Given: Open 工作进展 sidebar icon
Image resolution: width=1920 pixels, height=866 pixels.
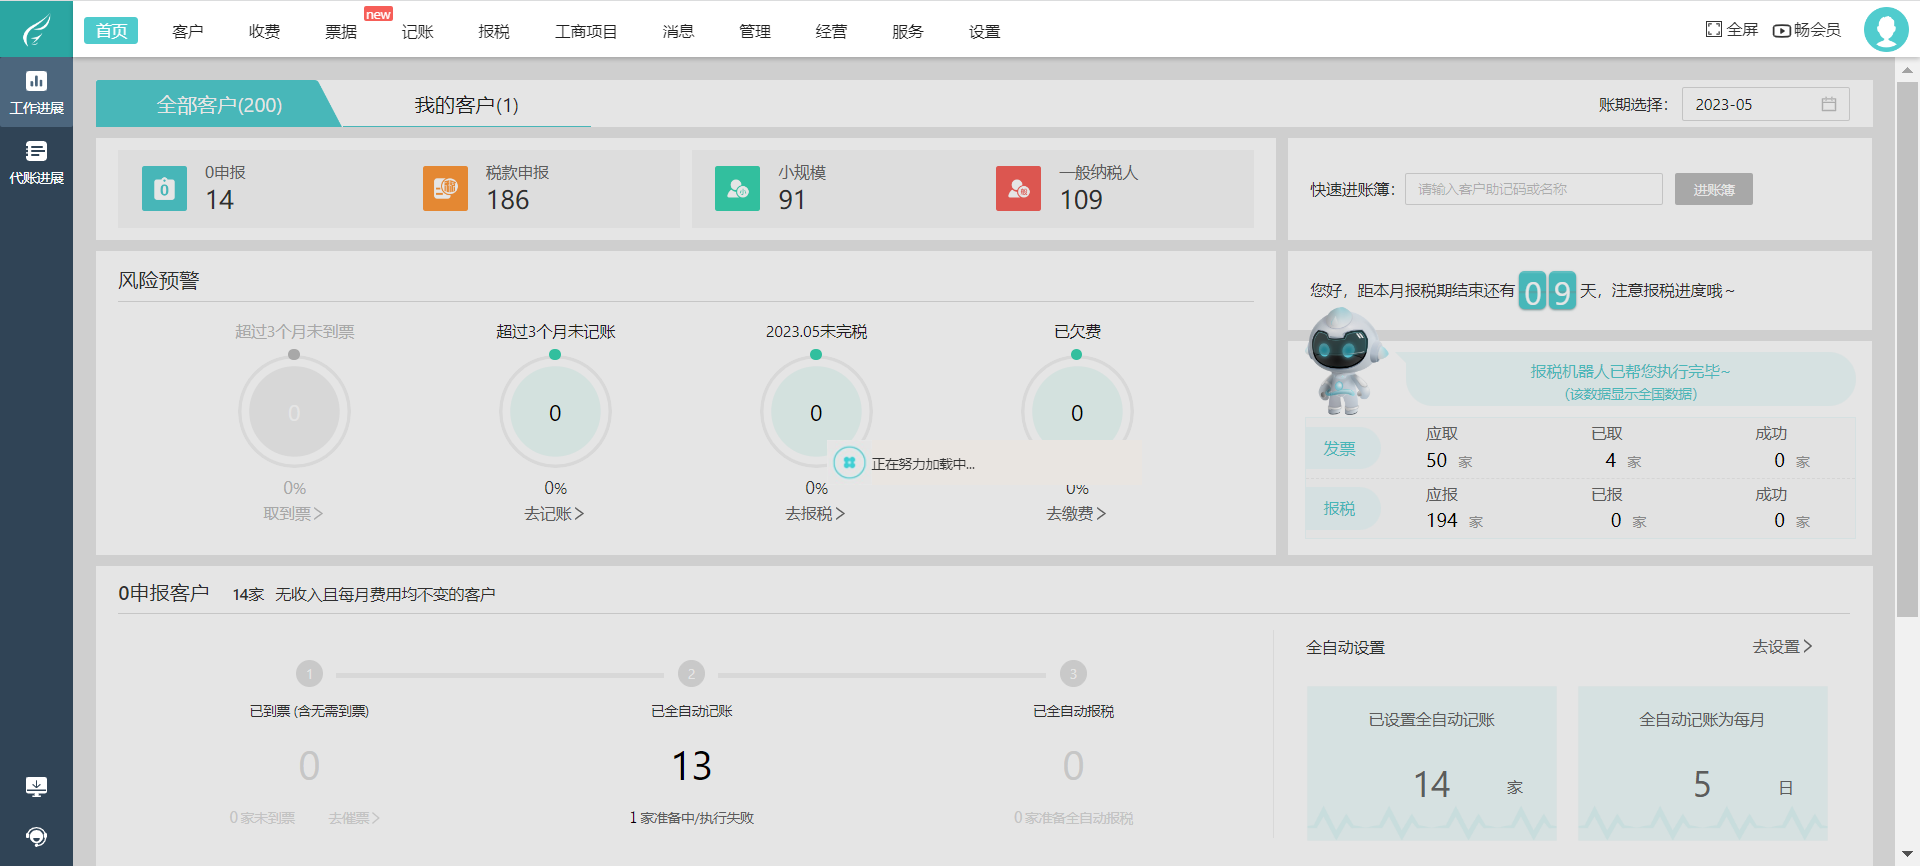Looking at the screenshot, I should click(x=36, y=92).
